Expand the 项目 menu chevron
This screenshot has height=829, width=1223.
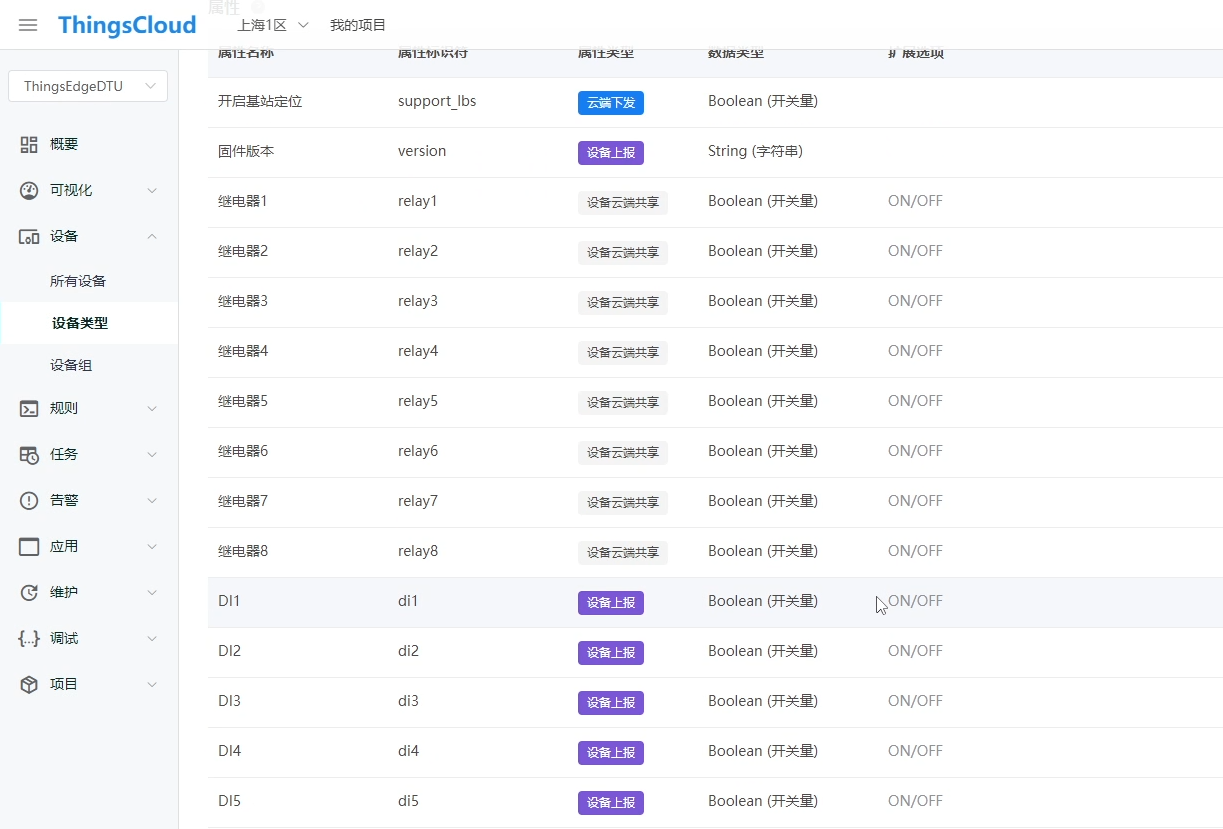(x=152, y=684)
